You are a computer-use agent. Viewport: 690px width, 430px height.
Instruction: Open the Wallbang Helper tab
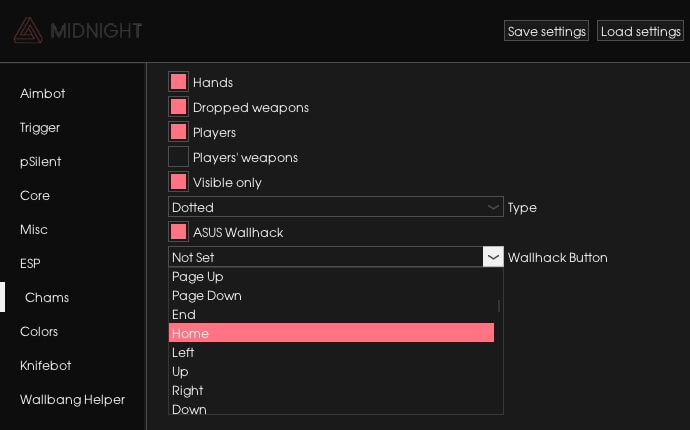tap(72, 399)
